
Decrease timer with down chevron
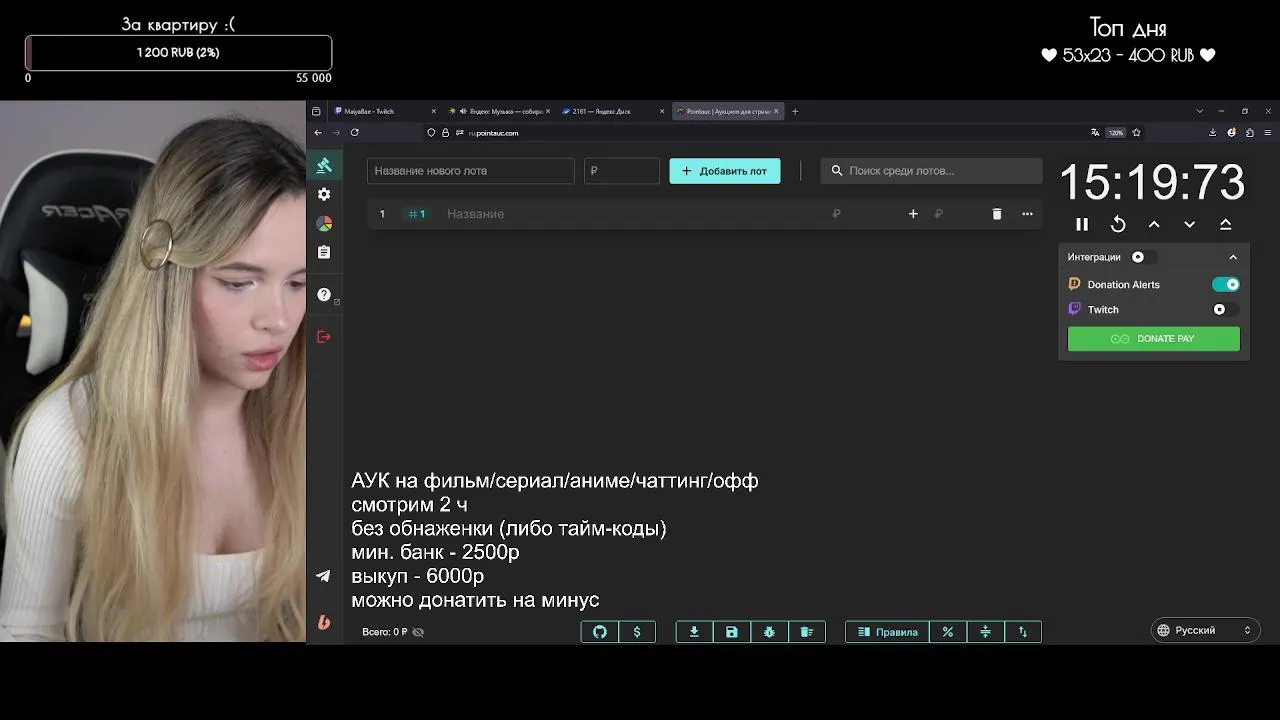(x=1190, y=224)
